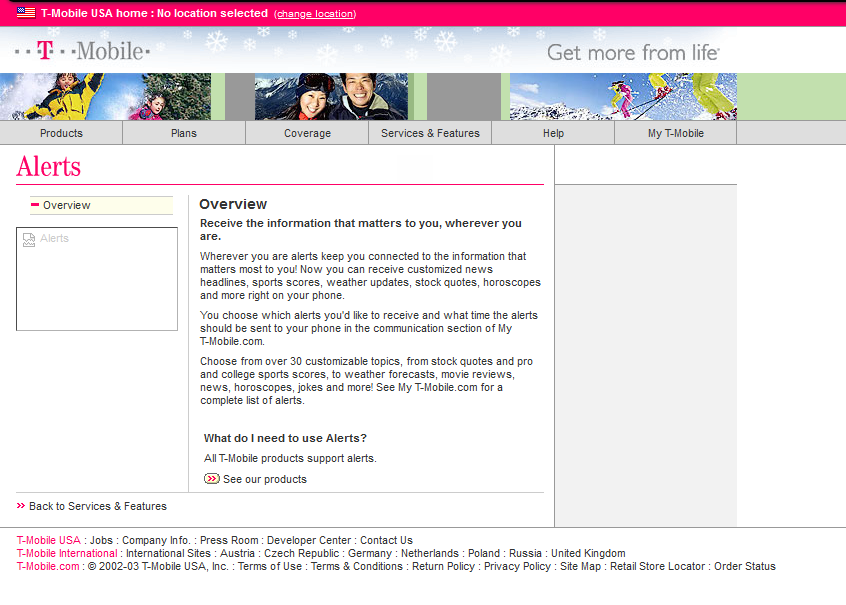Select the United Kingdom site link
Image resolution: width=846 pixels, height=605 pixels.
588,553
